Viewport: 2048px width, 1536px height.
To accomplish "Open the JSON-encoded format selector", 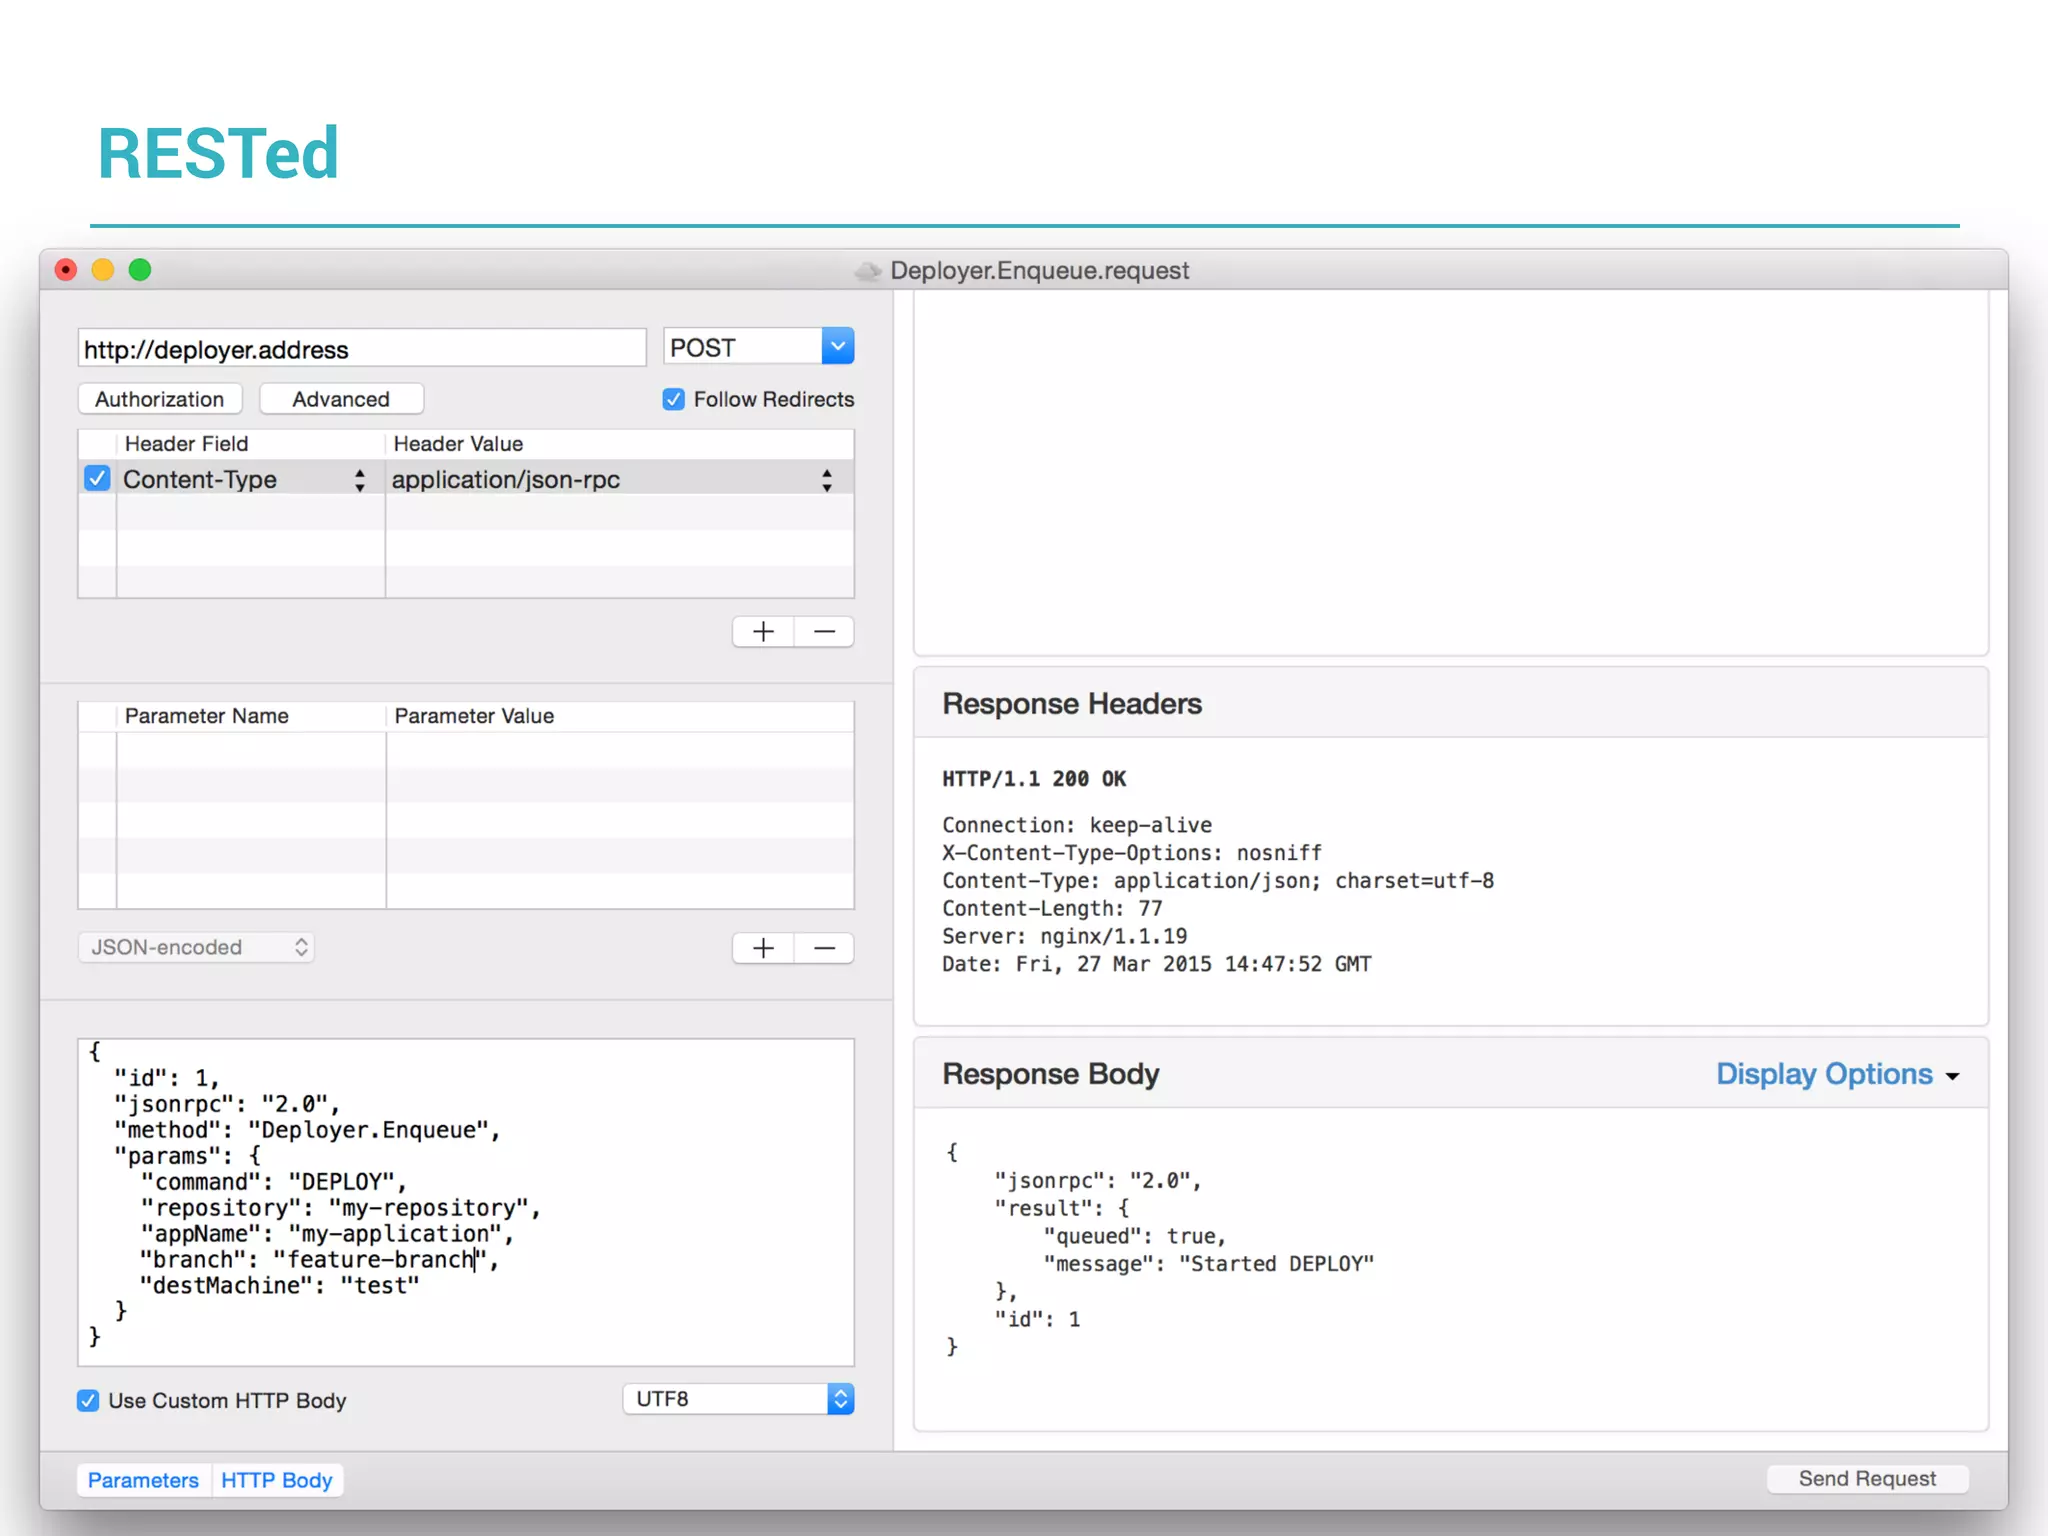I will pos(196,947).
